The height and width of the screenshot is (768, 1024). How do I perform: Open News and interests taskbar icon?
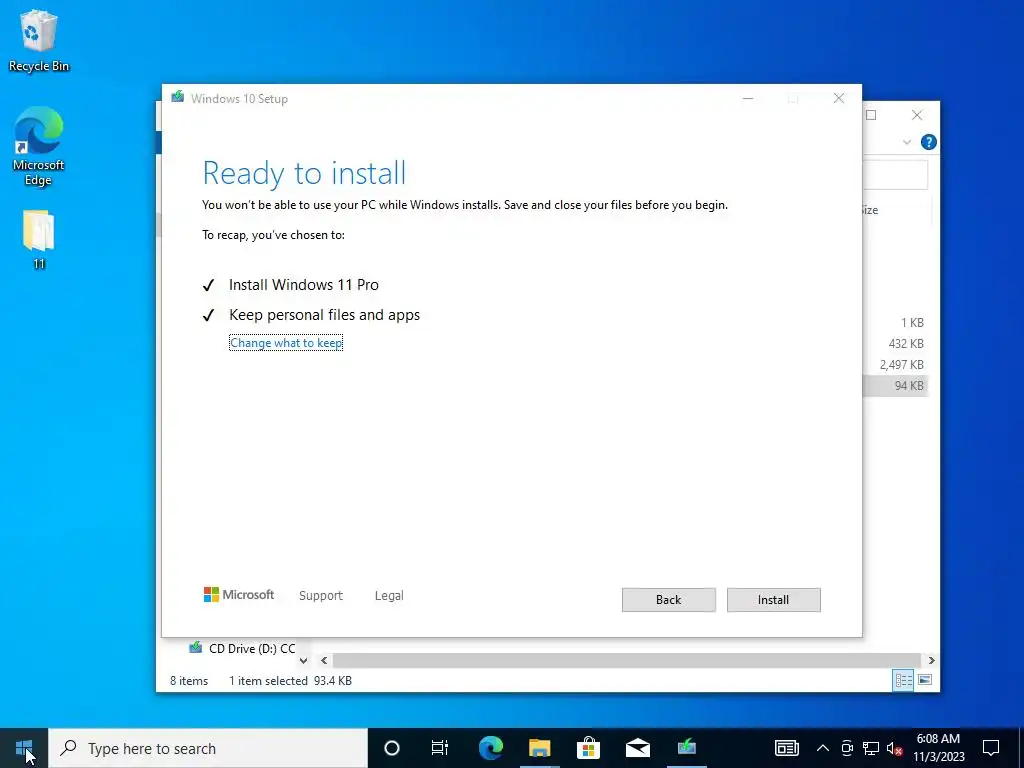click(786, 748)
